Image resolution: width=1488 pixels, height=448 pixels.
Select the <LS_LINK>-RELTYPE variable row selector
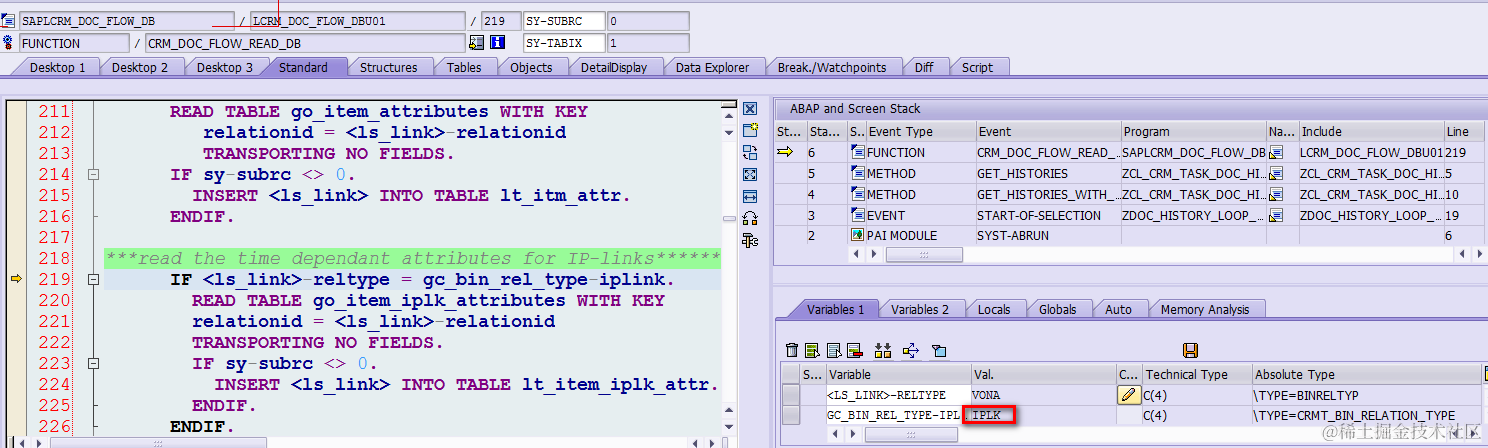(791, 395)
